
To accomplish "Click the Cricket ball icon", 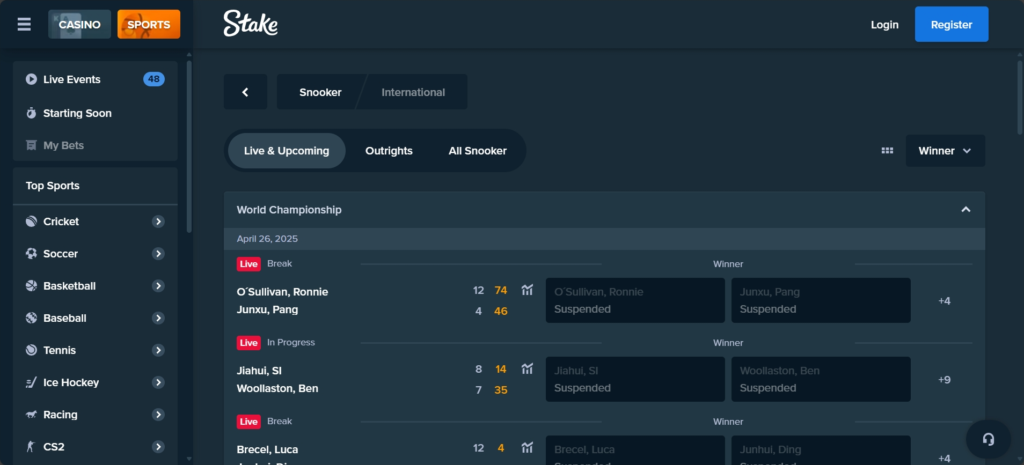I will (31, 221).
